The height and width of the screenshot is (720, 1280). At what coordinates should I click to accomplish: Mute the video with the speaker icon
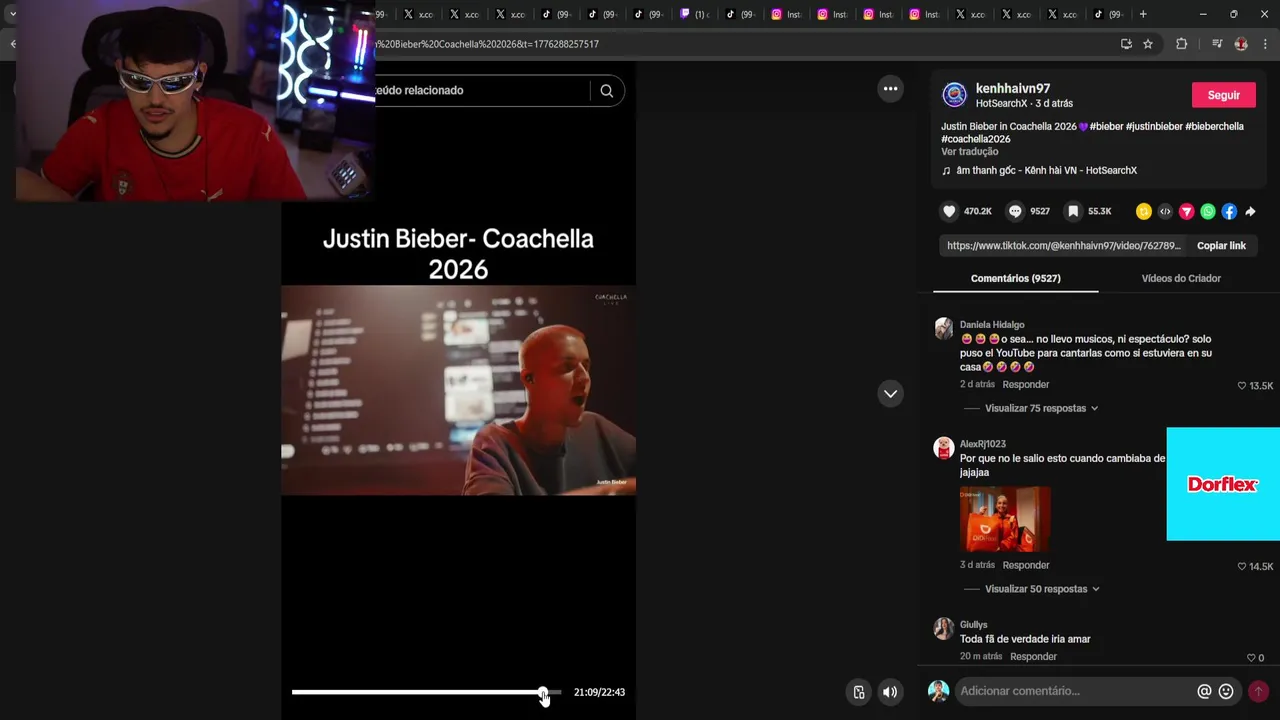point(890,692)
